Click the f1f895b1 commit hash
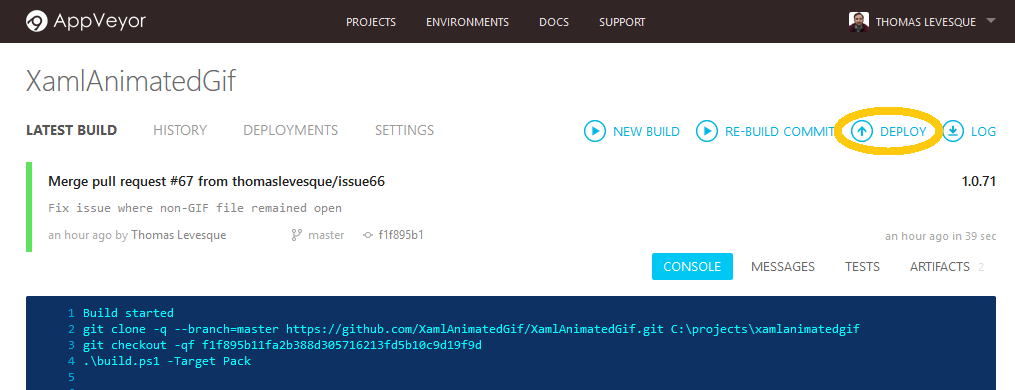1015x390 pixels. click(401, 235)
